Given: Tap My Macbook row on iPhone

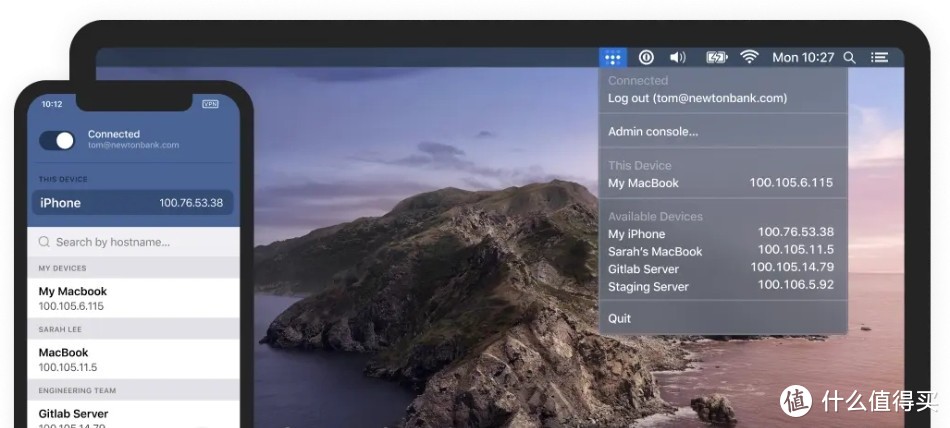Looking at the screenshot, I should pyautogui.click(x=133, y=298).
